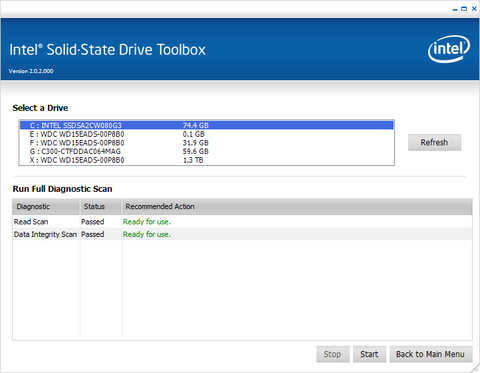This screenshot has height=373, width=480.
Task: Select the Data Integrity Scan row
Action: (242, 234)
